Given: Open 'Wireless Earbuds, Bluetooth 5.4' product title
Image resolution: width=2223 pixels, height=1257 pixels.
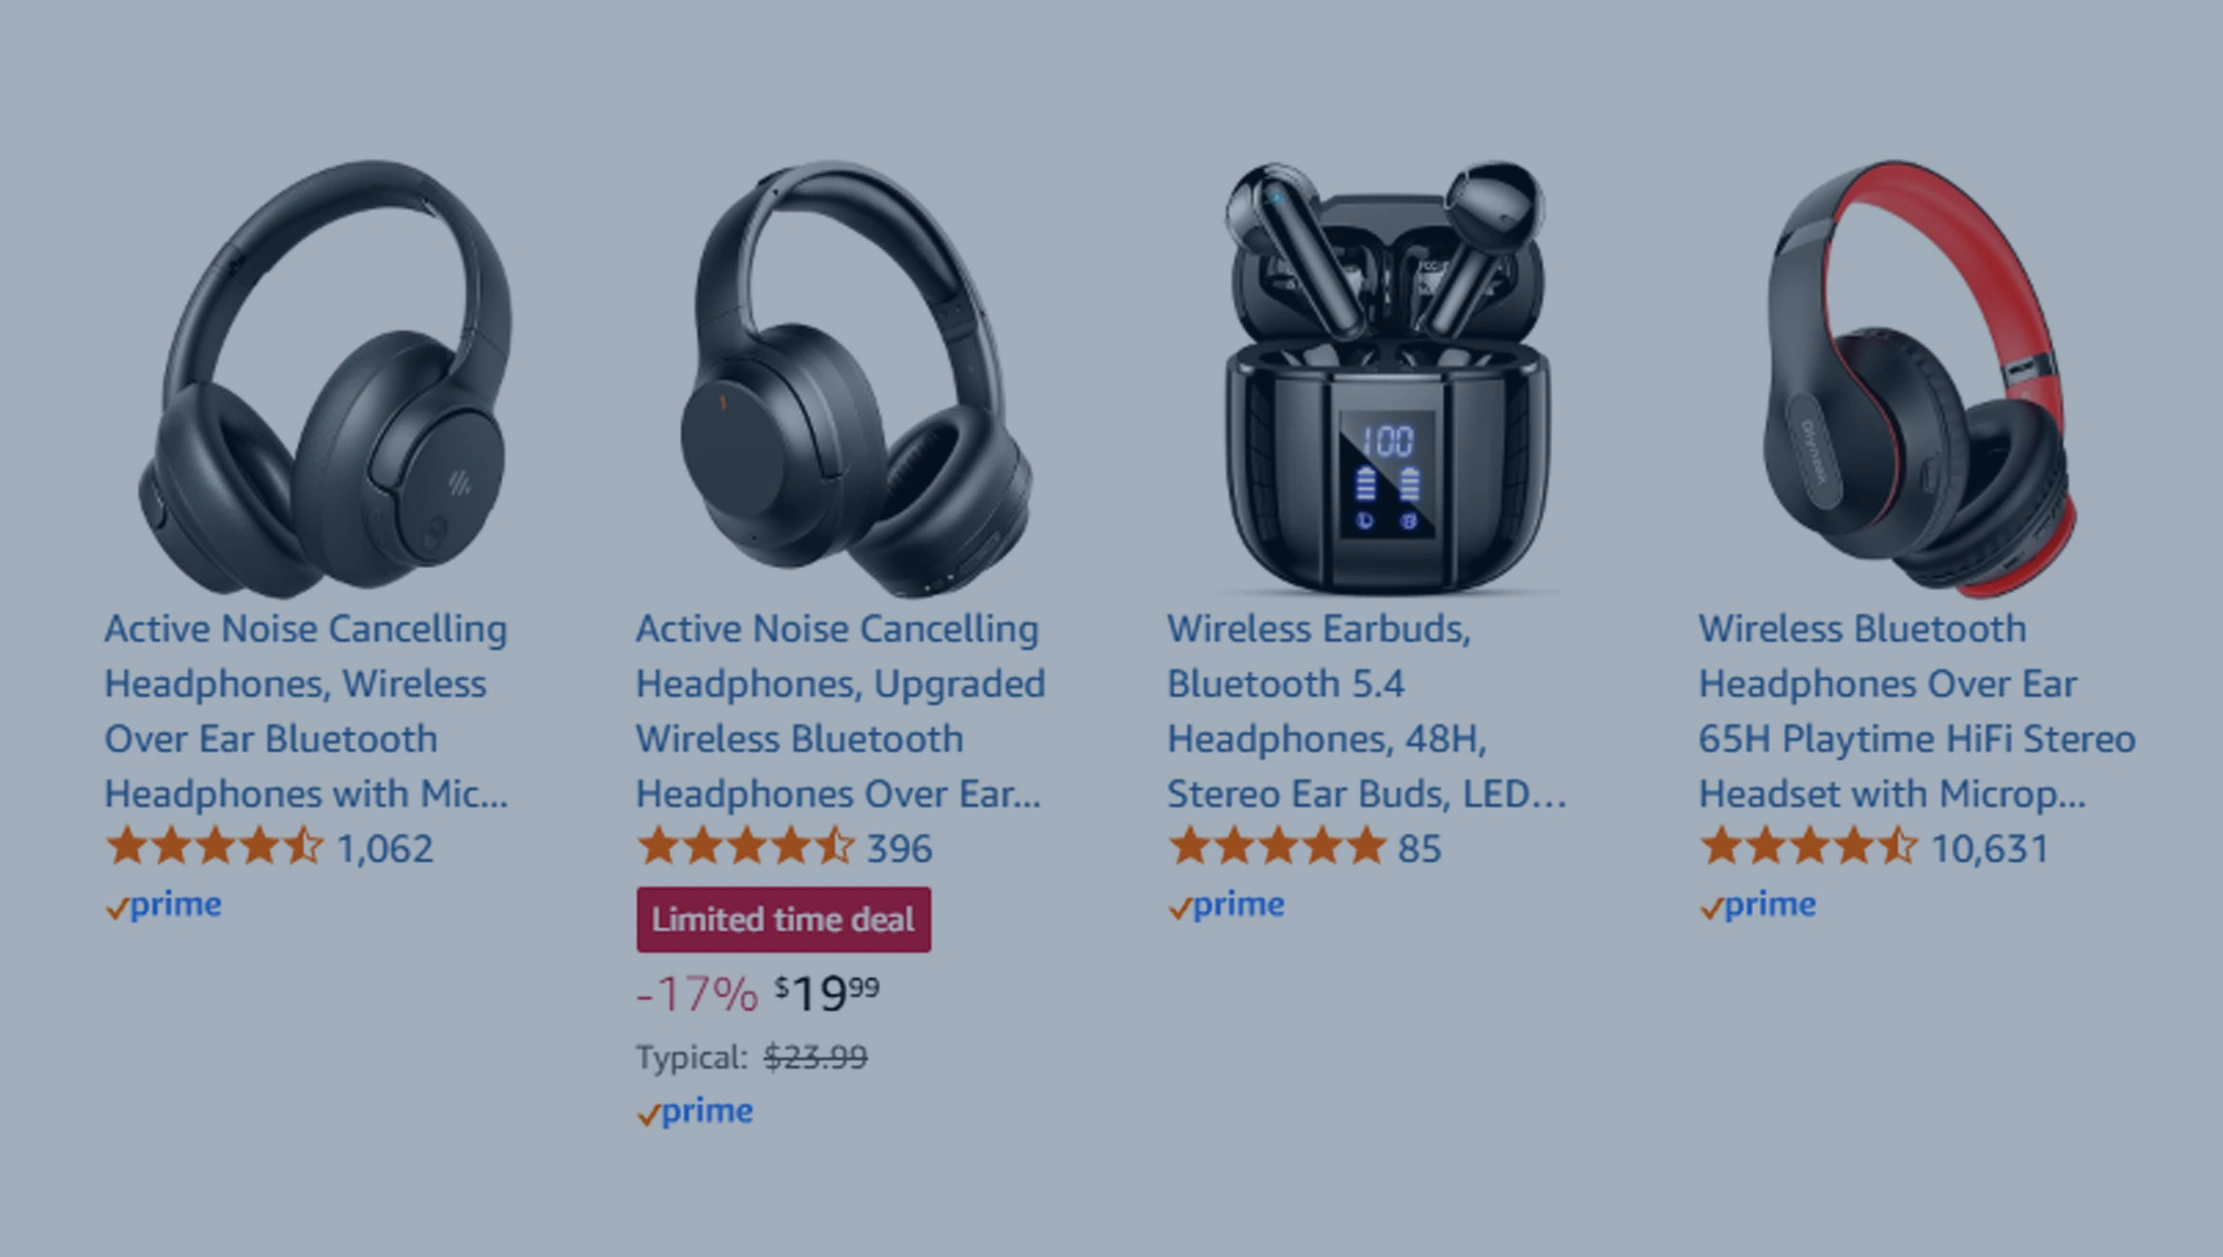Looking at the screenshot, I should (x=1366, y=711).
